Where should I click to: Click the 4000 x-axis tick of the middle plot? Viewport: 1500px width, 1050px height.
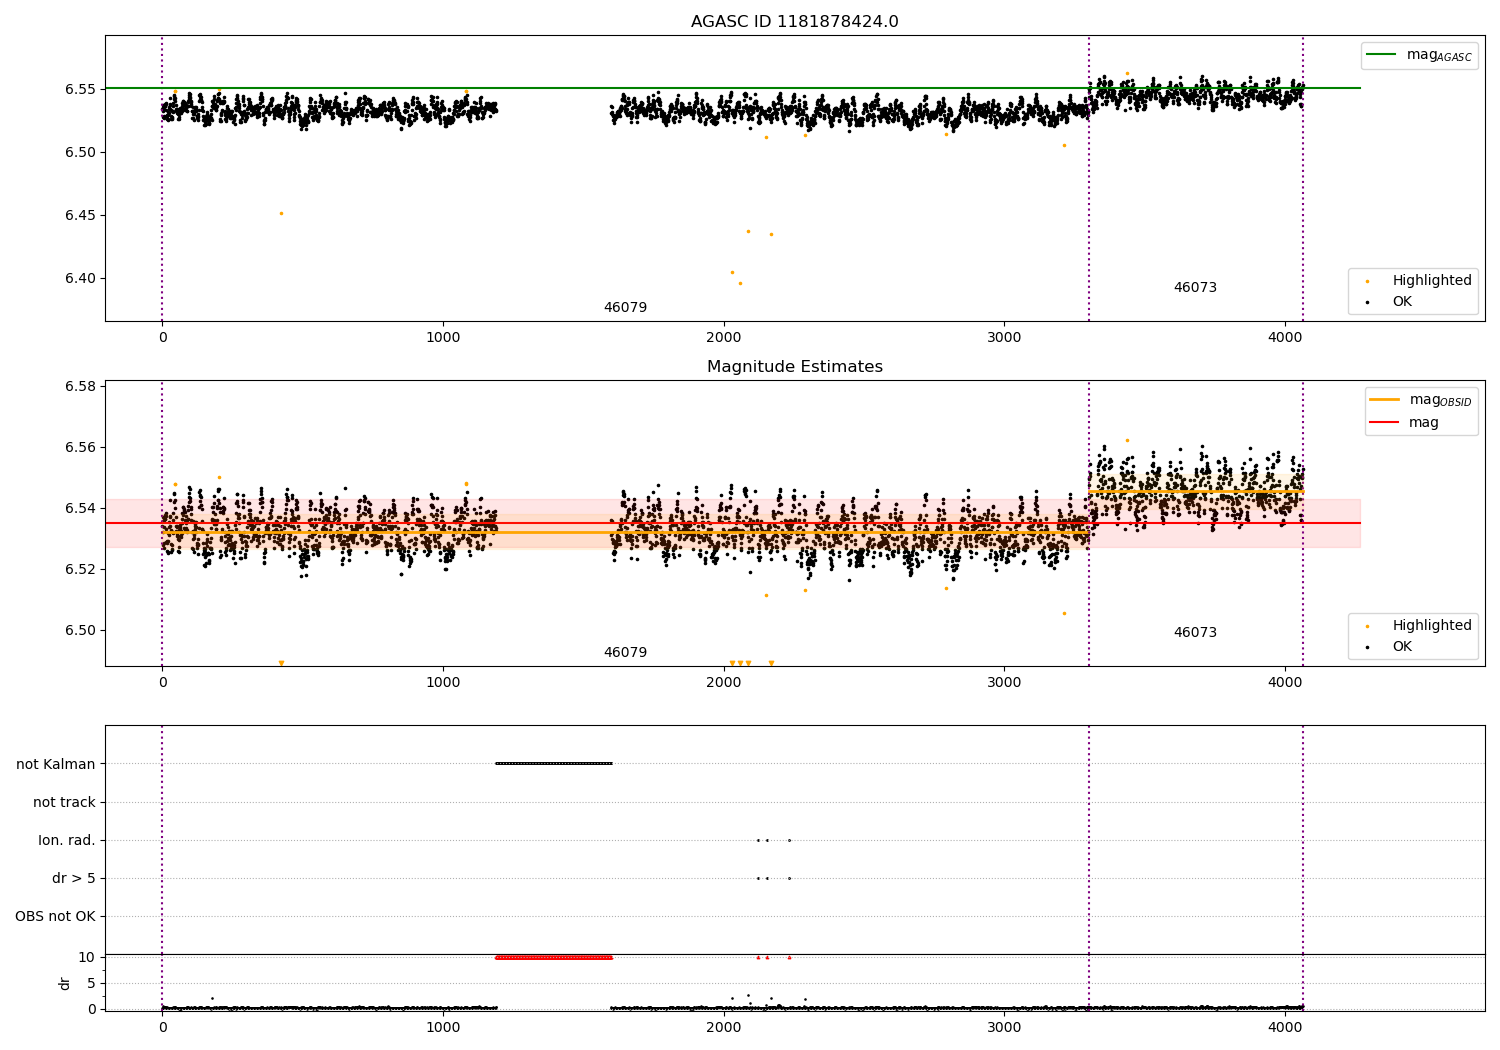point(1285,683)
